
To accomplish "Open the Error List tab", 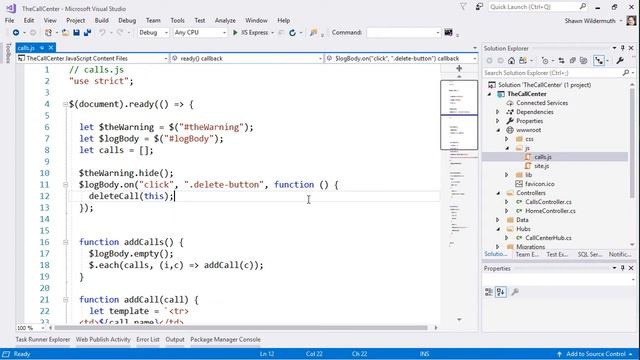I will [148, 340].
